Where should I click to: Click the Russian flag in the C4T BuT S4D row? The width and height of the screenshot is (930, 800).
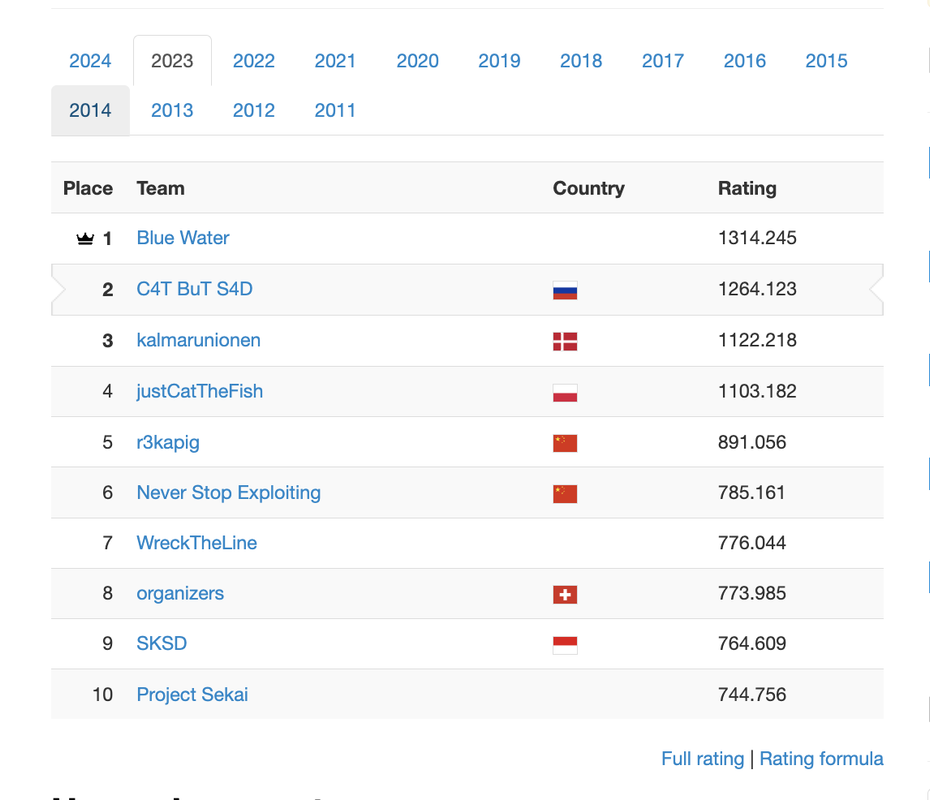click(x=565, y=290)
